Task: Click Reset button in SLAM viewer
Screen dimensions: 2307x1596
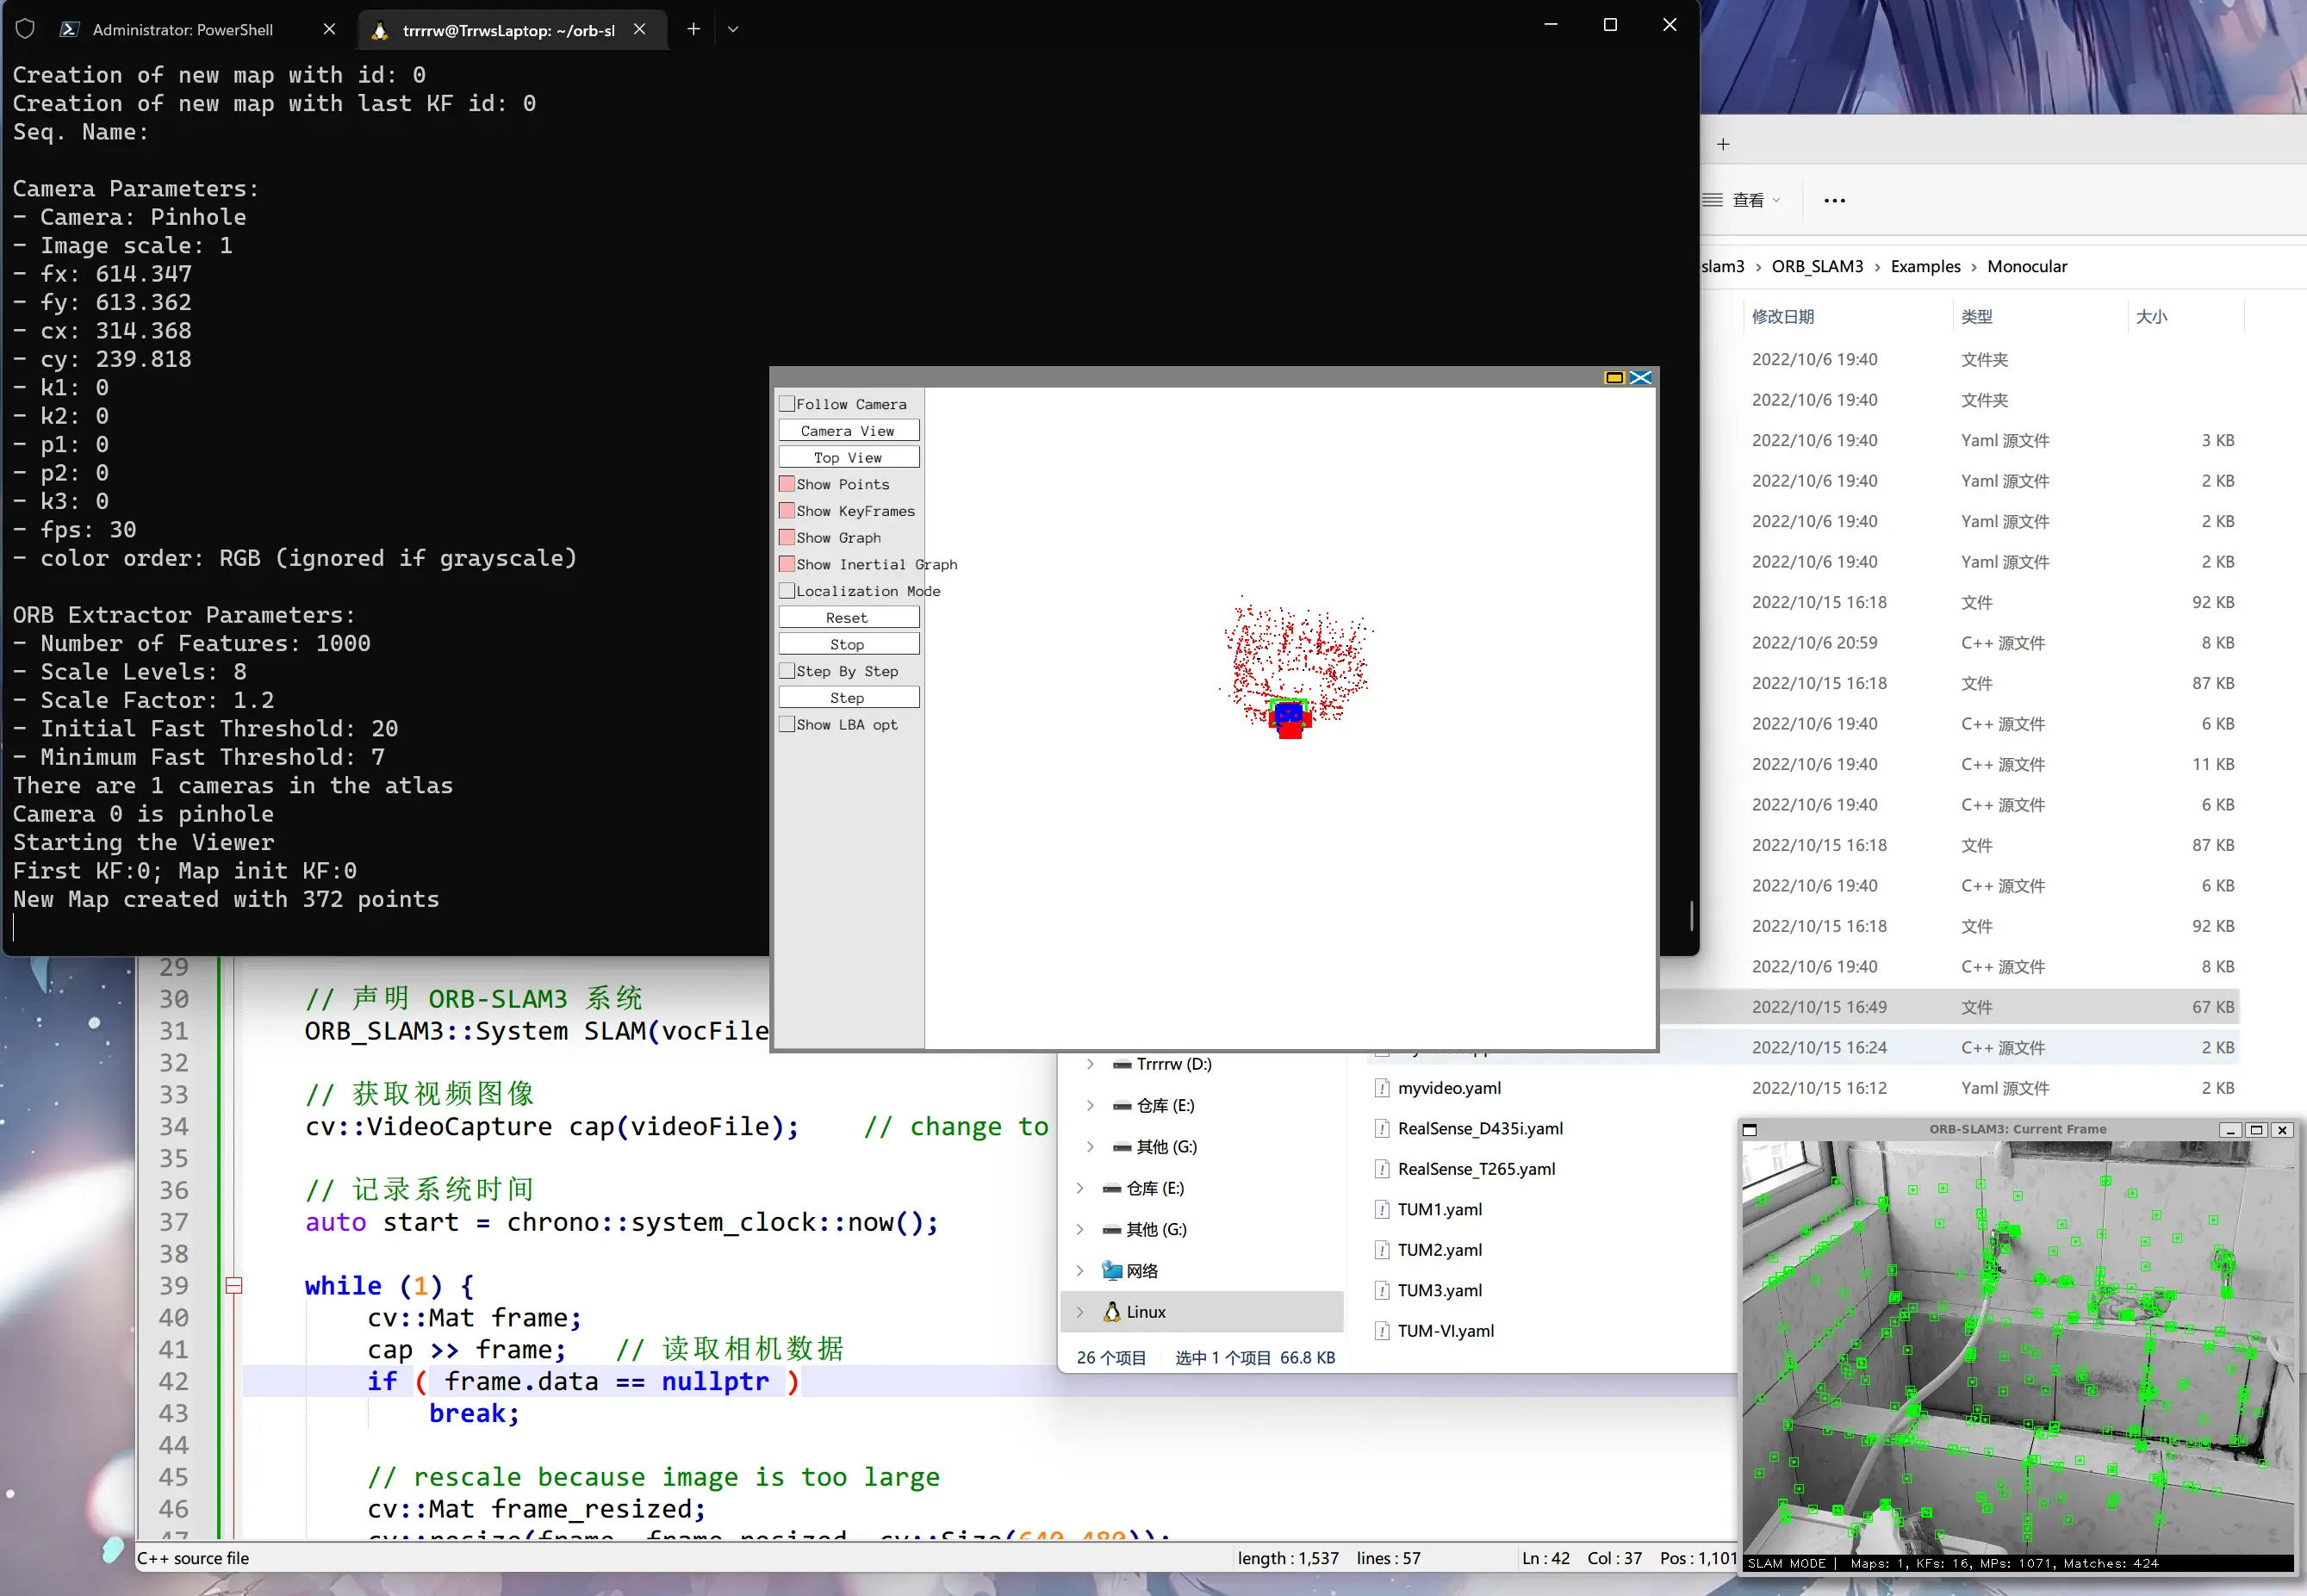Action: (847, 617)
